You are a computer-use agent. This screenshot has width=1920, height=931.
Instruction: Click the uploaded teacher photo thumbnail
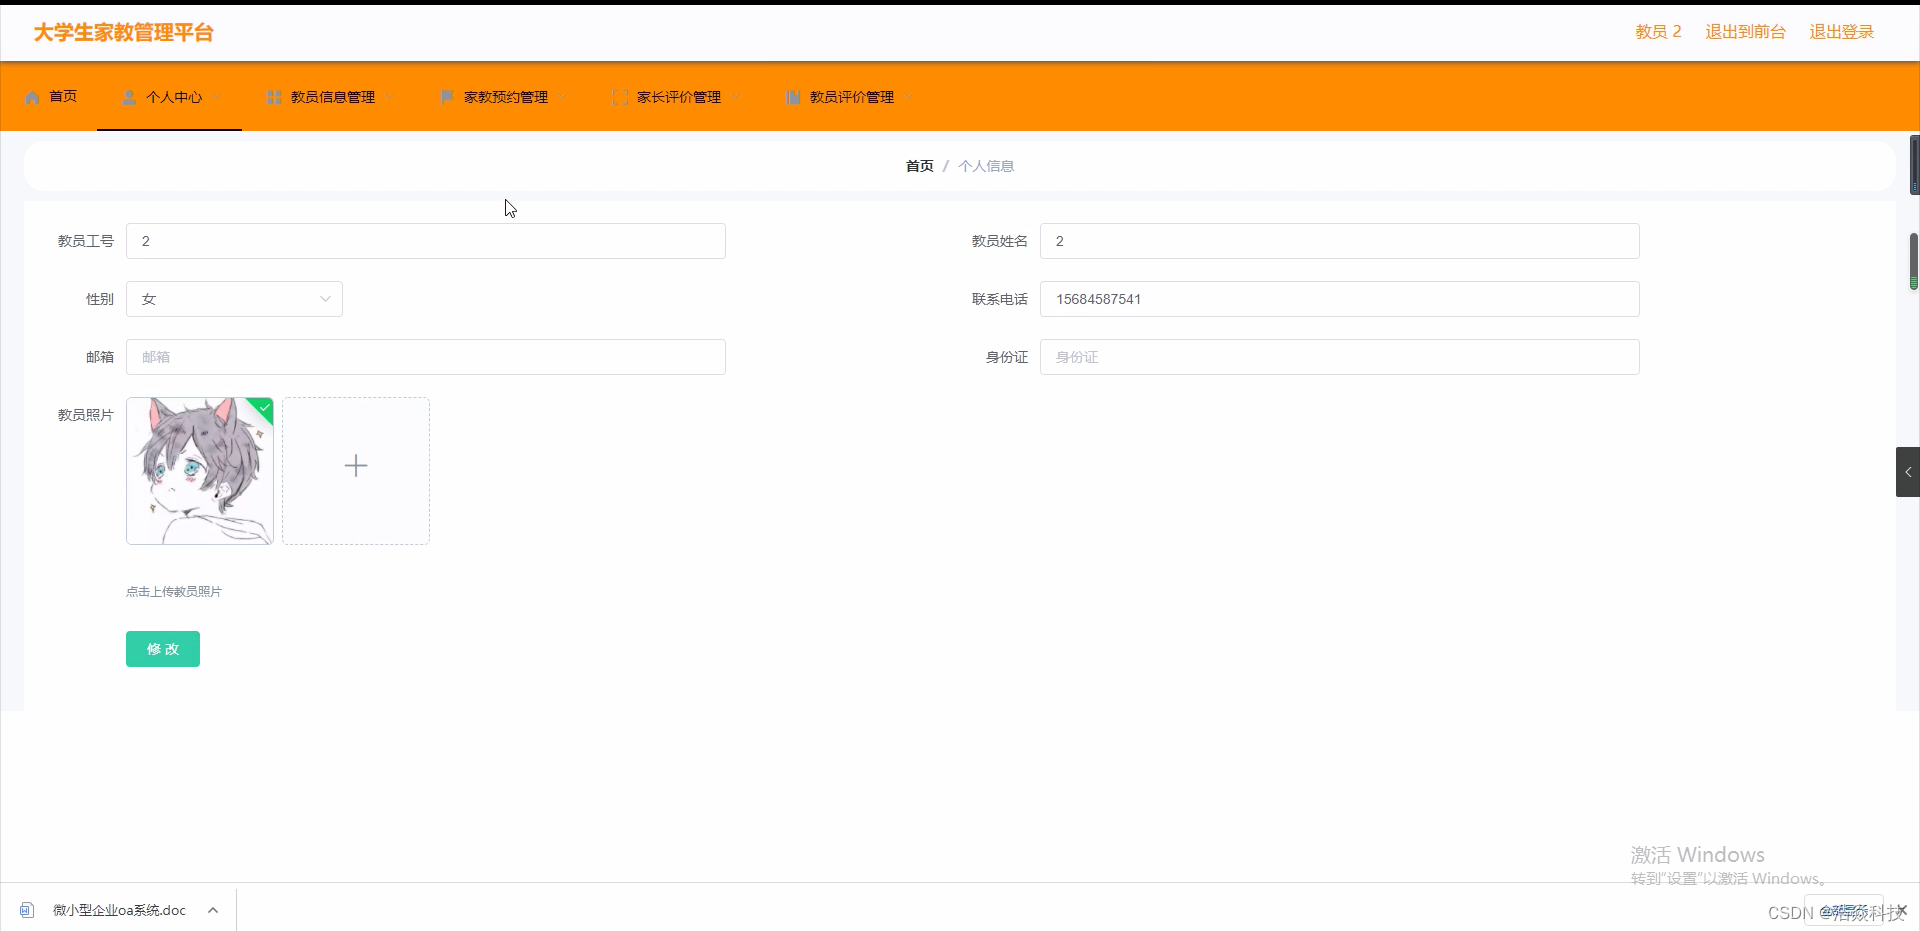click(199, 471)
